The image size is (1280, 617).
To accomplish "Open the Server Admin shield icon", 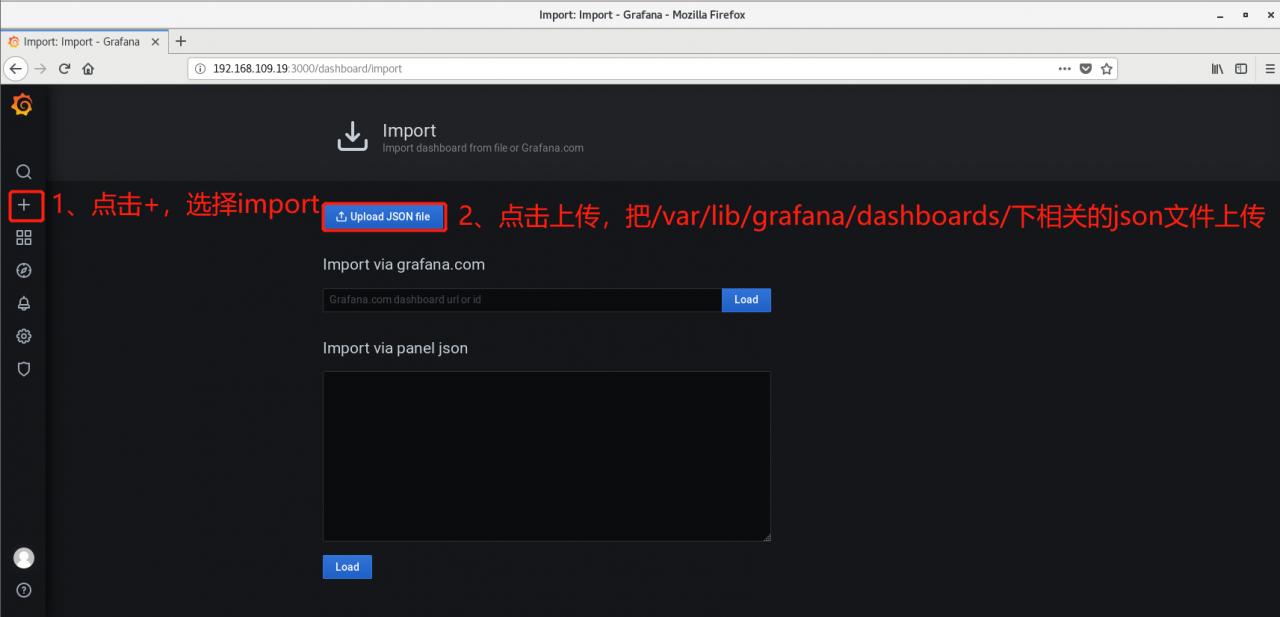I will pos(24,369).
